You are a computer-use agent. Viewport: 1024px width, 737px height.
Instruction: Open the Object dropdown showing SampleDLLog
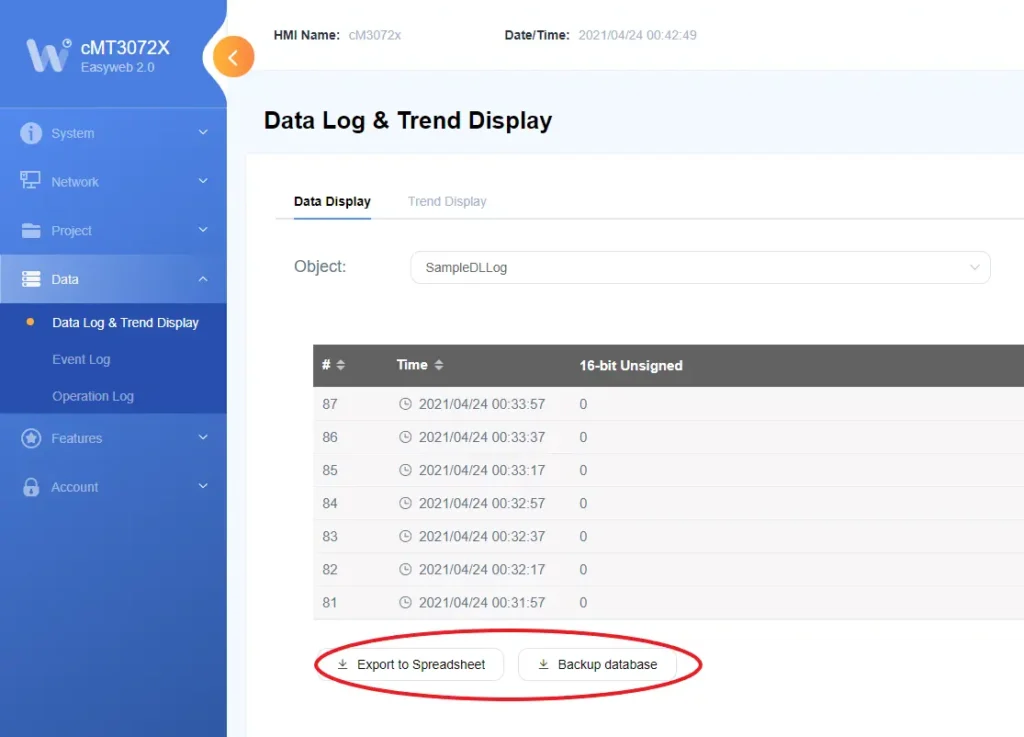coord(700,267)
